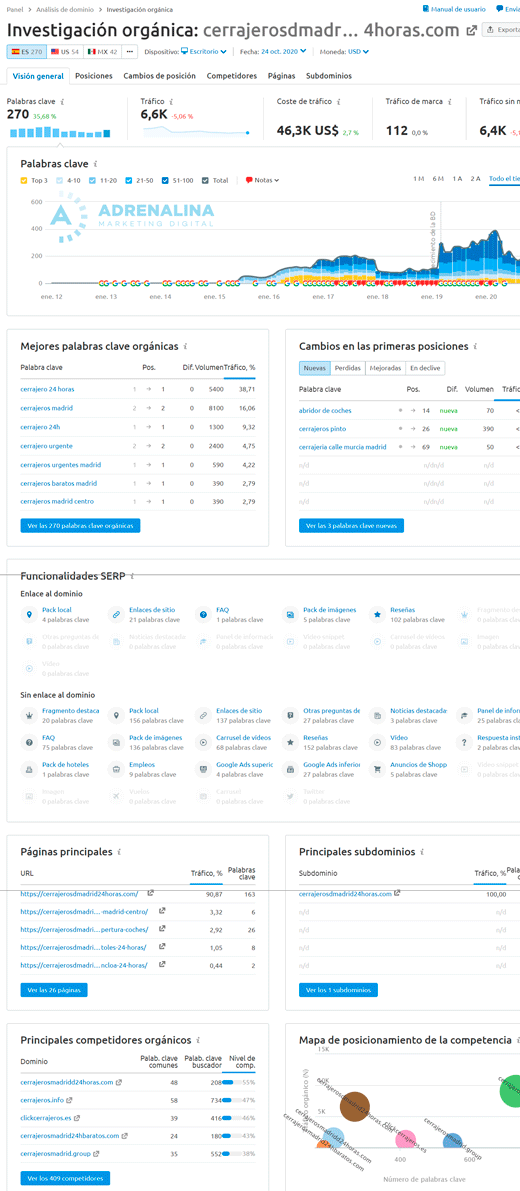
Task: Click Ver las 26 páginas button
Action: [x=54, y=990]
